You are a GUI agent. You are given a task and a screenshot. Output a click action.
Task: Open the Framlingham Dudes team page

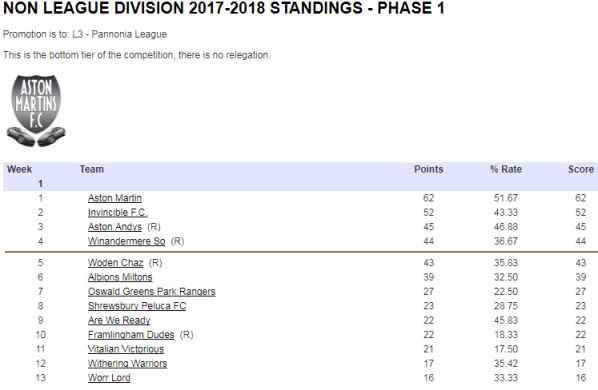[131, 335]
